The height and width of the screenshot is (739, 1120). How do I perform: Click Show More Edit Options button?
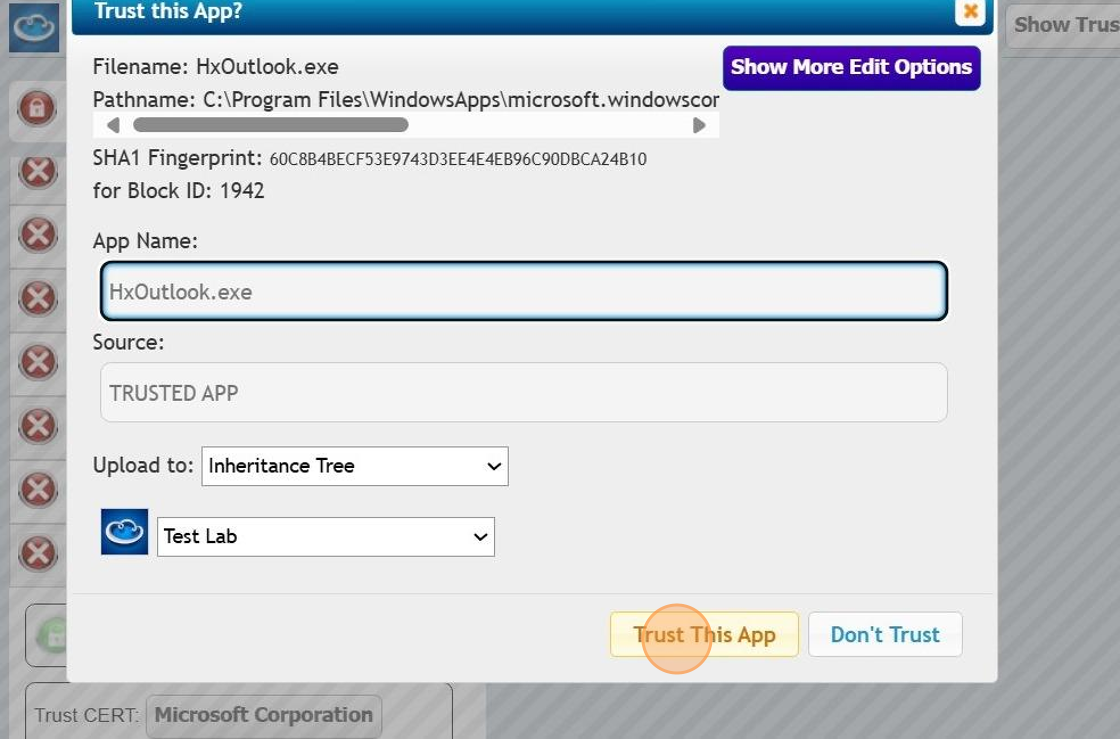tap(851, 68)
